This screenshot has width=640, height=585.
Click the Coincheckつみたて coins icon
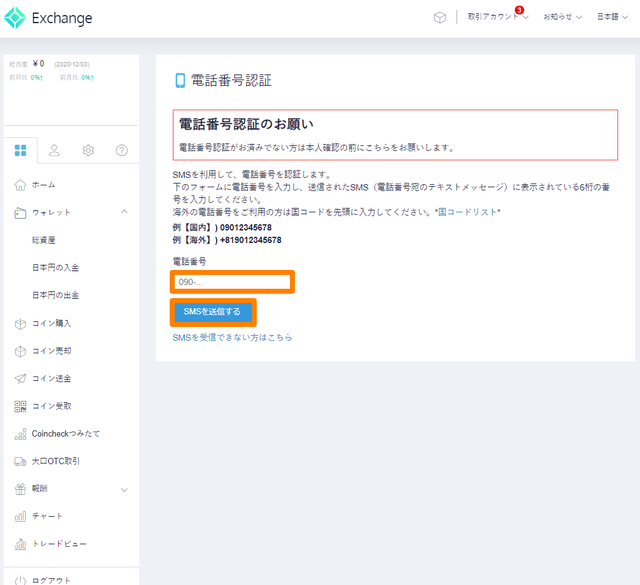pyautogui.click(x=20, y=434)
